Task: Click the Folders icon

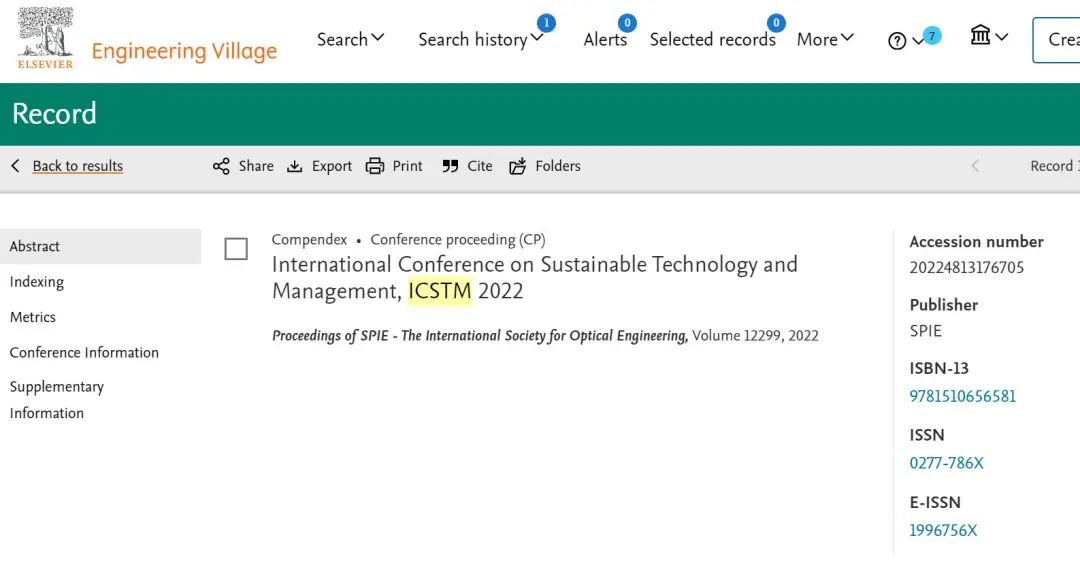Action: pos(517,166)
